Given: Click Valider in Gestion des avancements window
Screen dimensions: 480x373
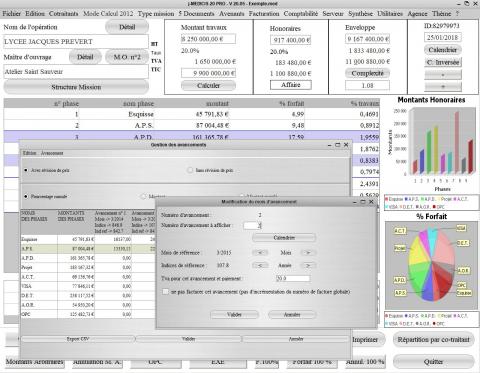Looking at the screenshot, I should click(x=189, y=339).
